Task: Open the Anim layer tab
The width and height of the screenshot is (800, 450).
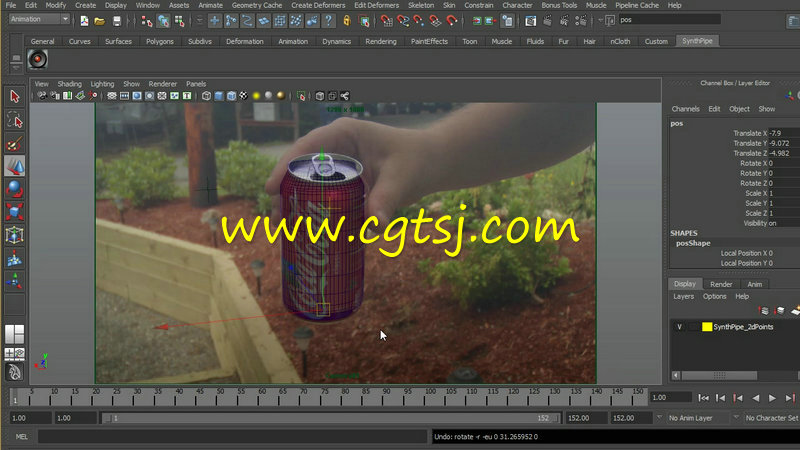Action: 755,284
